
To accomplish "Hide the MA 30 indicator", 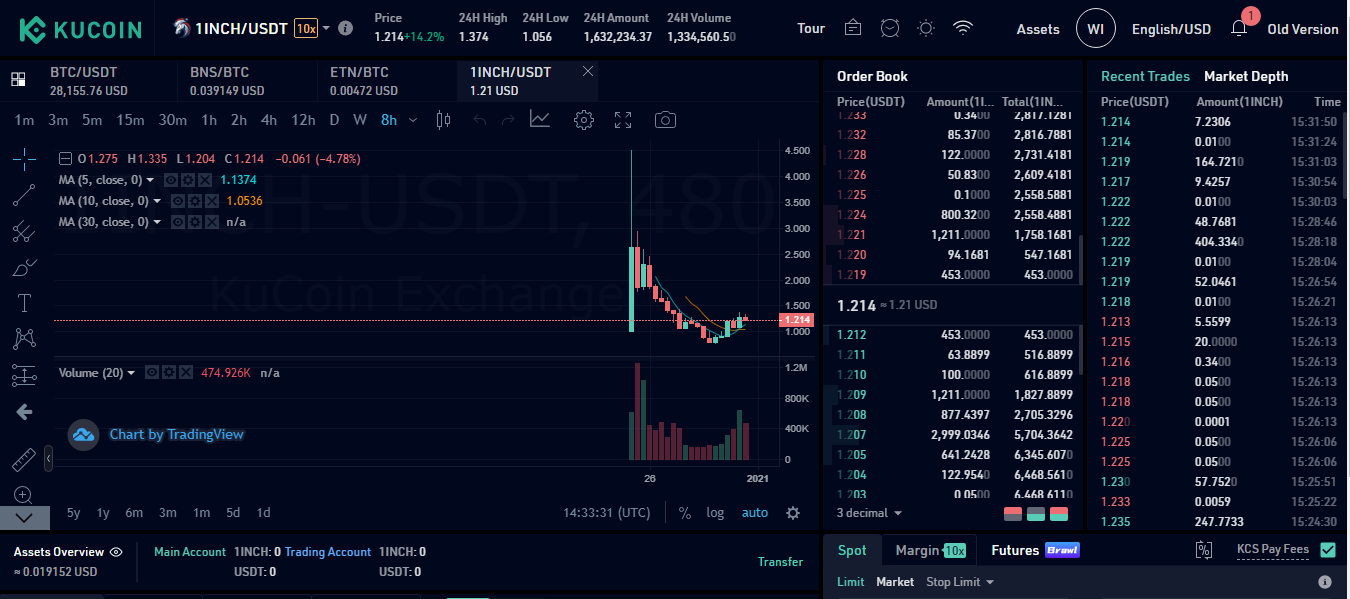I will 177,222.
